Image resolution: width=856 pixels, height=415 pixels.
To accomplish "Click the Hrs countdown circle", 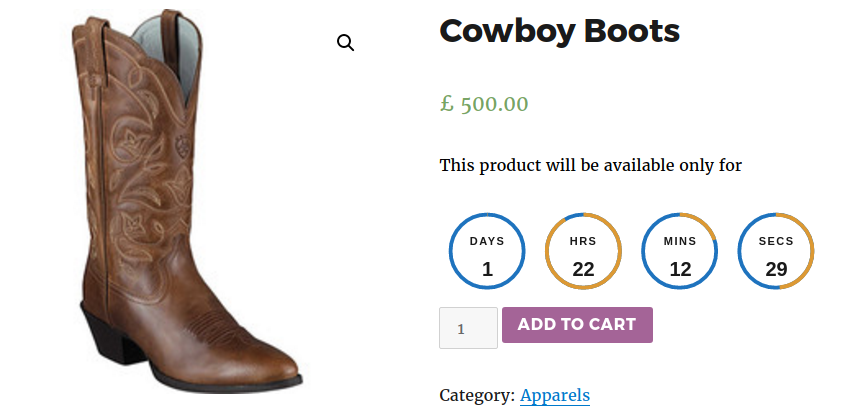I will click(583, 251).
